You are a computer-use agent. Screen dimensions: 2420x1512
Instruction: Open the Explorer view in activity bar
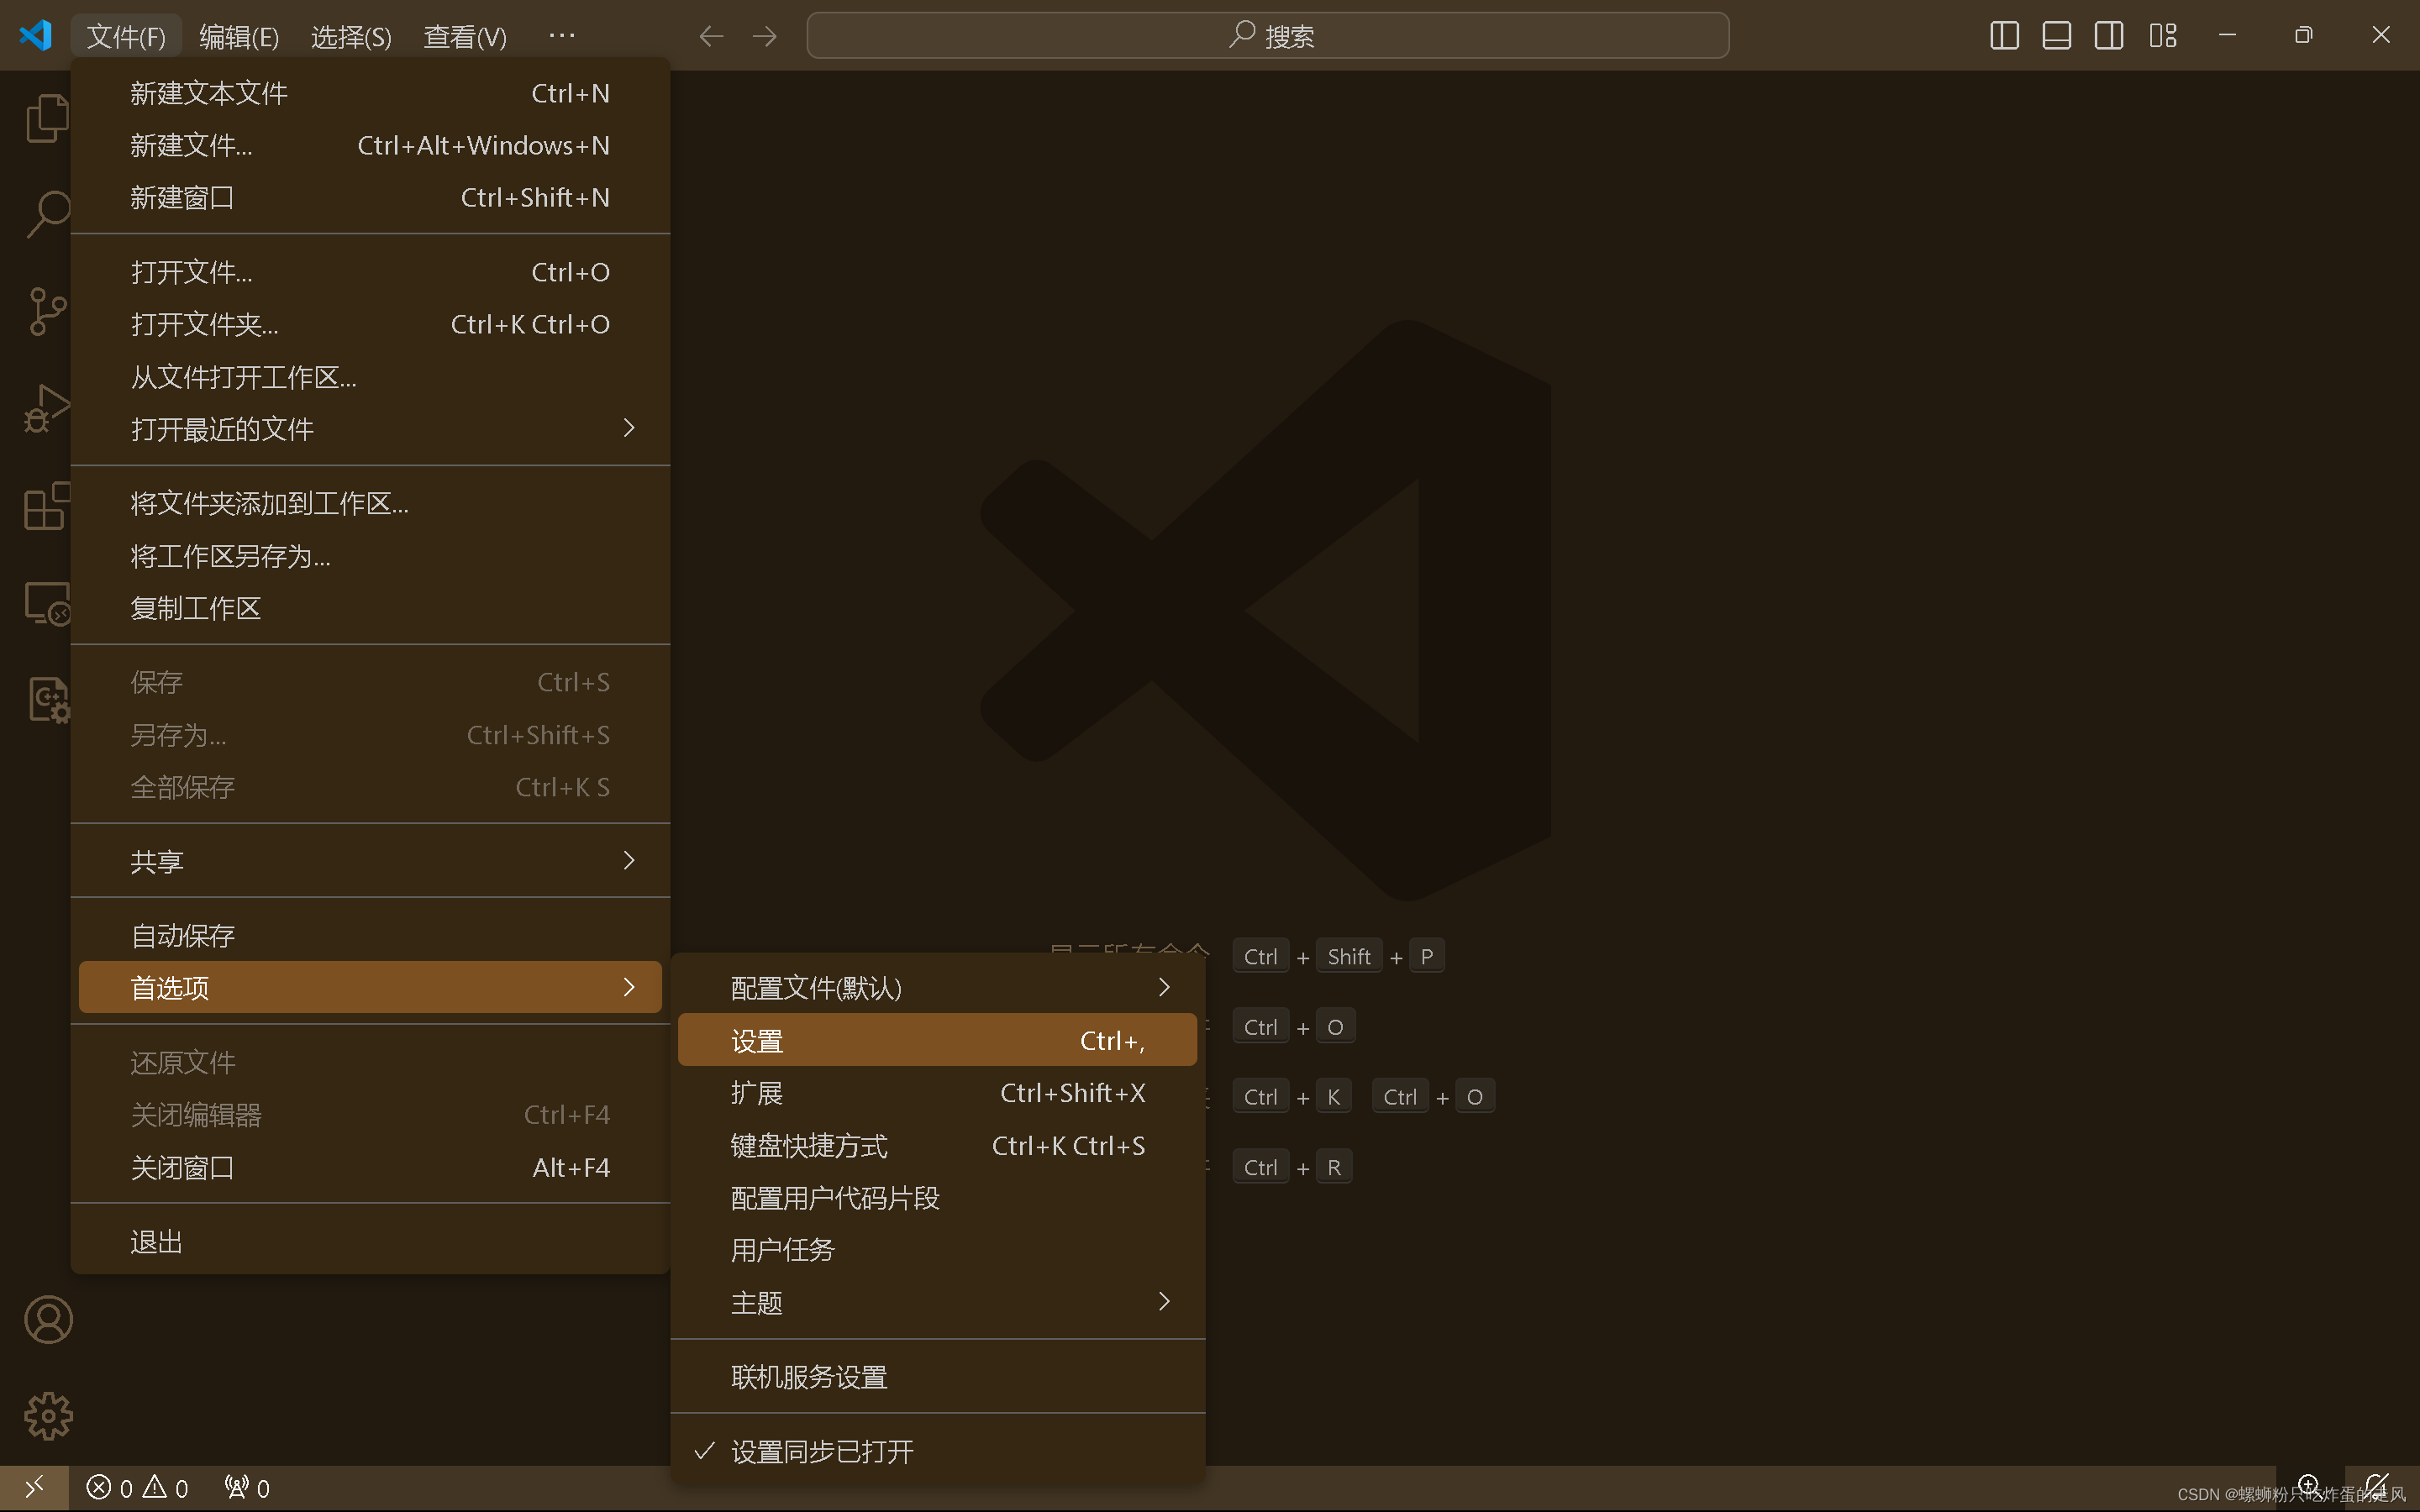(x=47, y=118)
